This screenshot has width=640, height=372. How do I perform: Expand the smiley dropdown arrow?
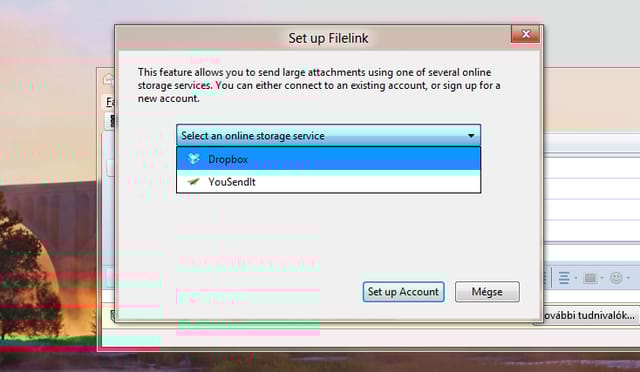coord(628,278)
